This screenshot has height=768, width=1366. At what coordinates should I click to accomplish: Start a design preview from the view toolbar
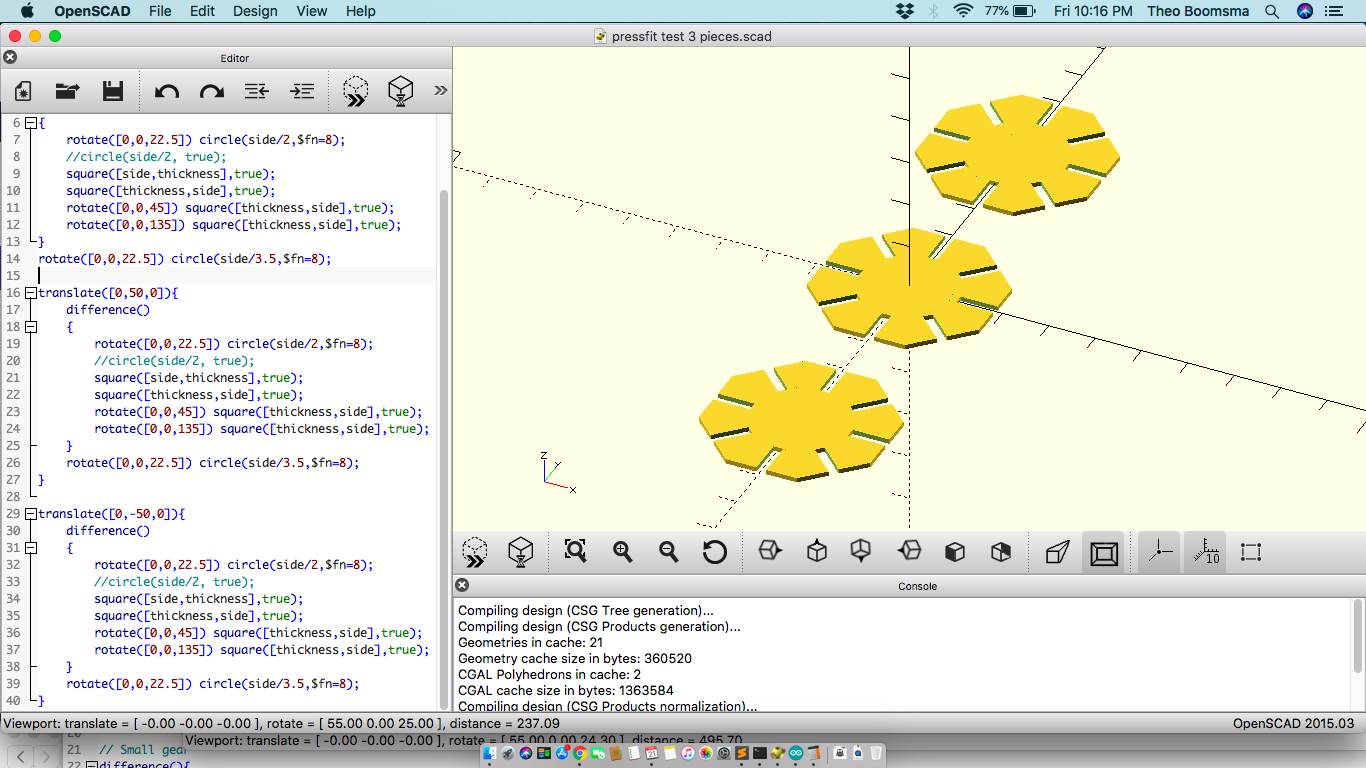(x=475, y=551)
